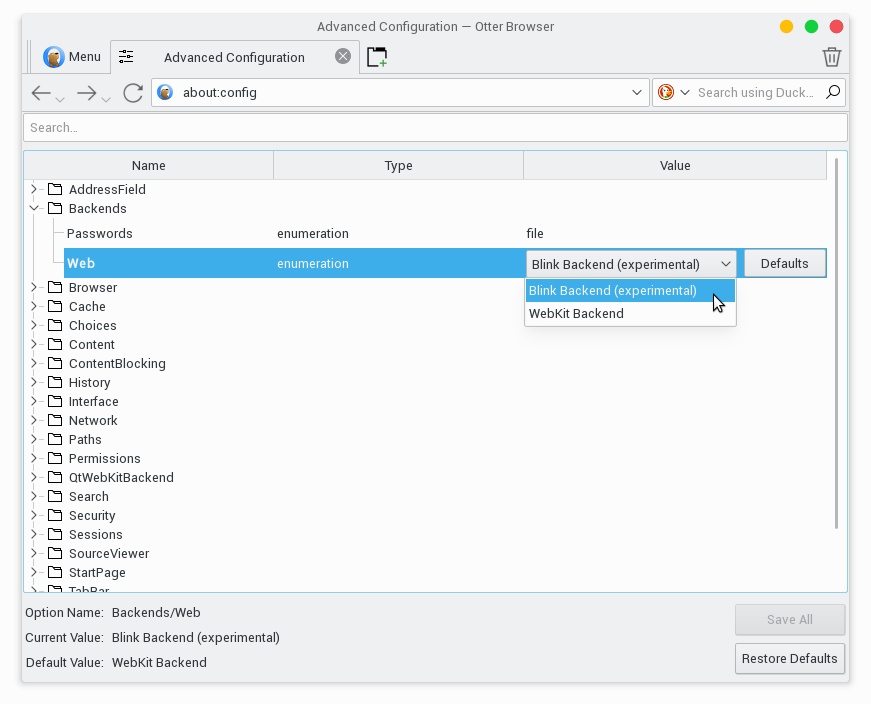Open address bar history dropdown
871x704 pixels.
coord(637,92)
